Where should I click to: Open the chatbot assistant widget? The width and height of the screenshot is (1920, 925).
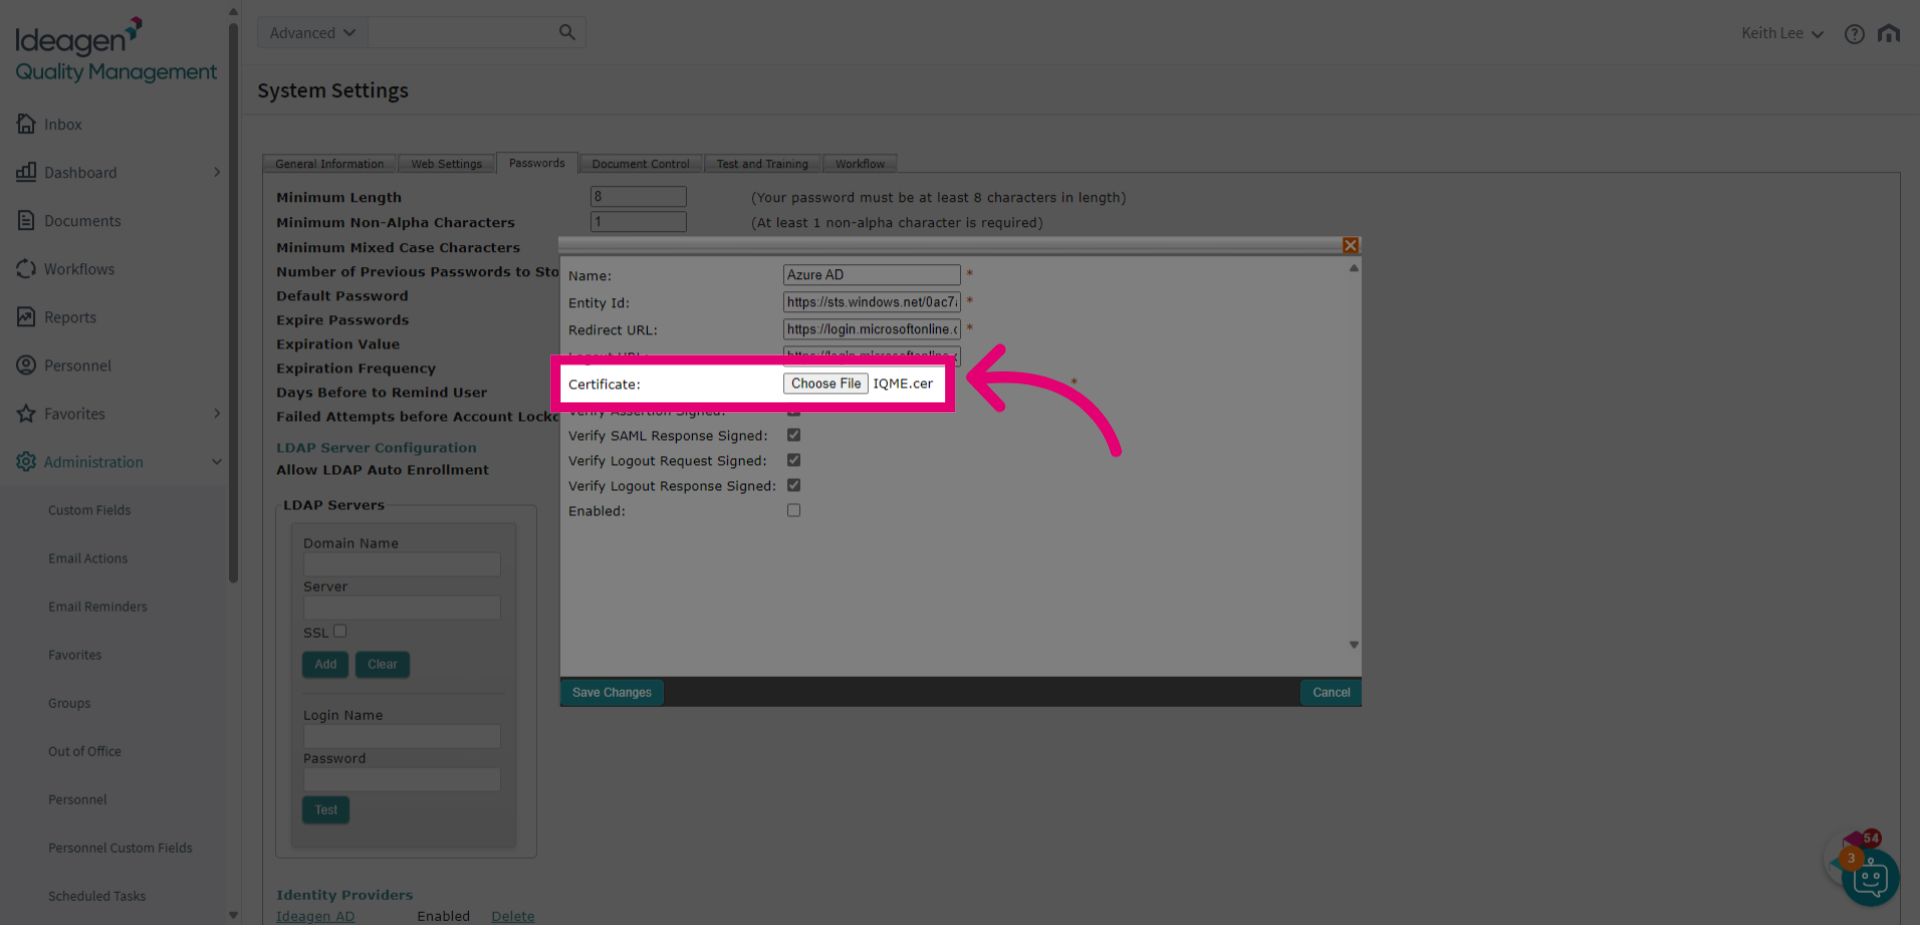coord(1869,877)
